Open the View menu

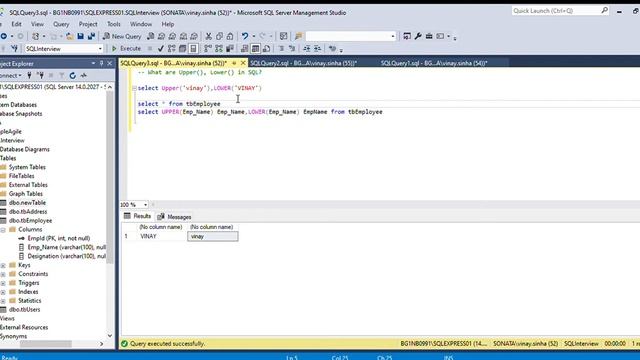(37, 24)
